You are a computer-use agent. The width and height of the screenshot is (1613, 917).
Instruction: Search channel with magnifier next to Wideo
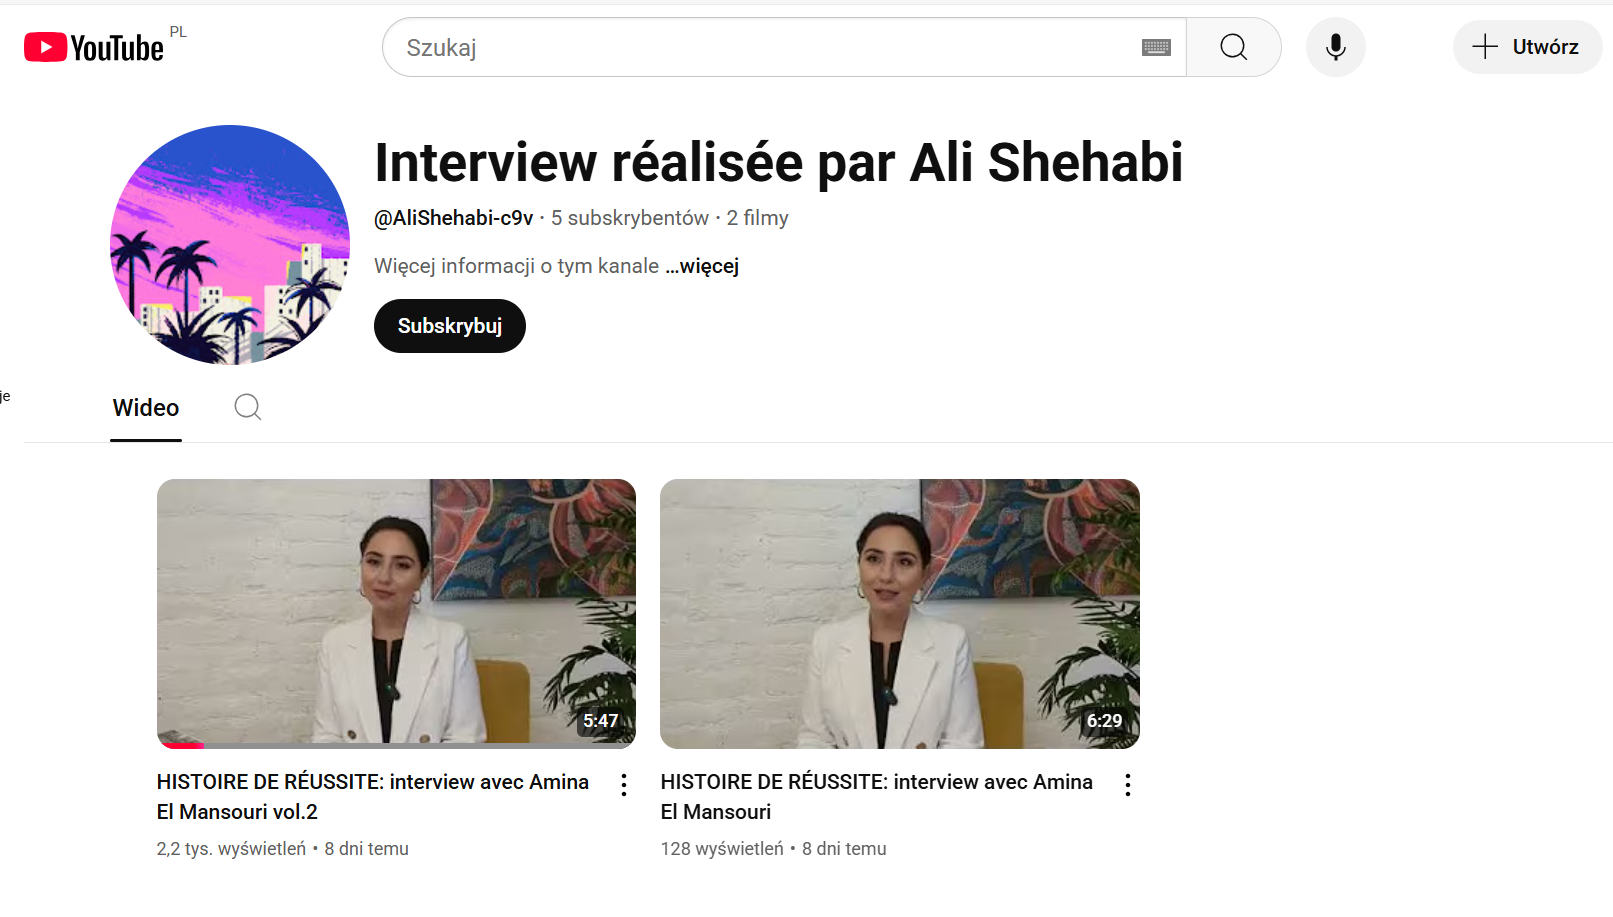click(248, 407)
